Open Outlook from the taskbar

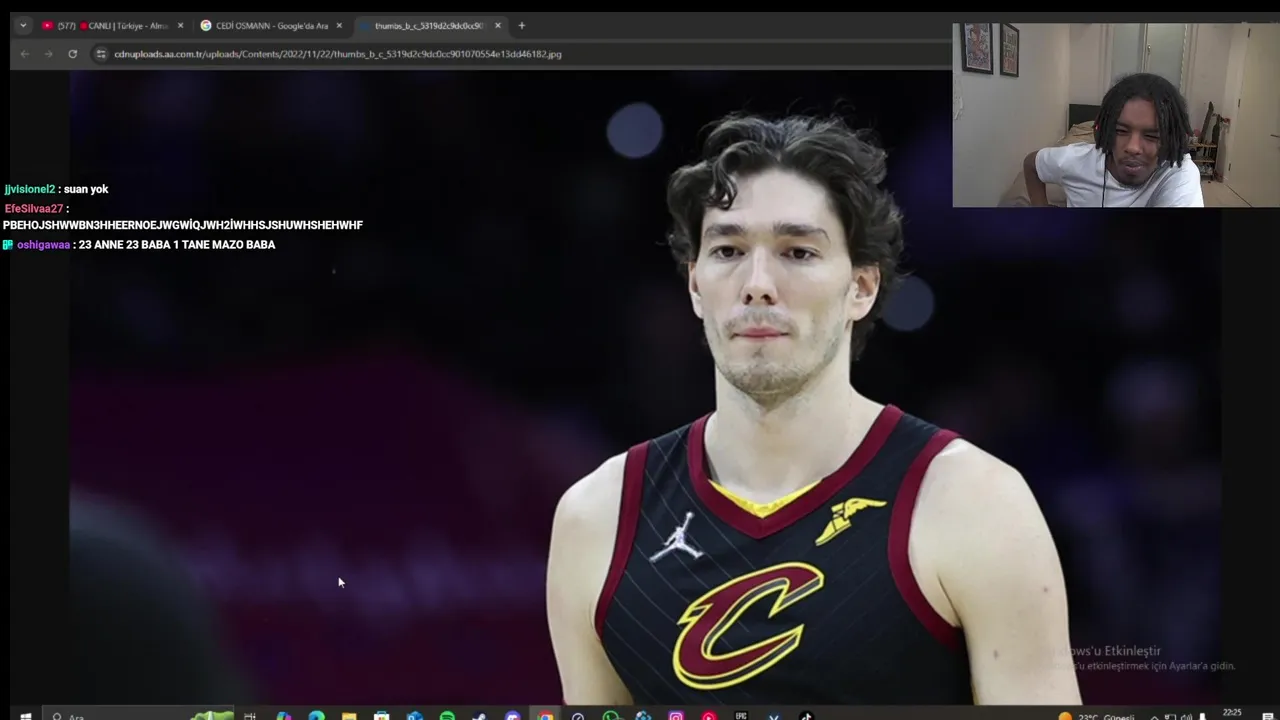[x=414, y=716]
